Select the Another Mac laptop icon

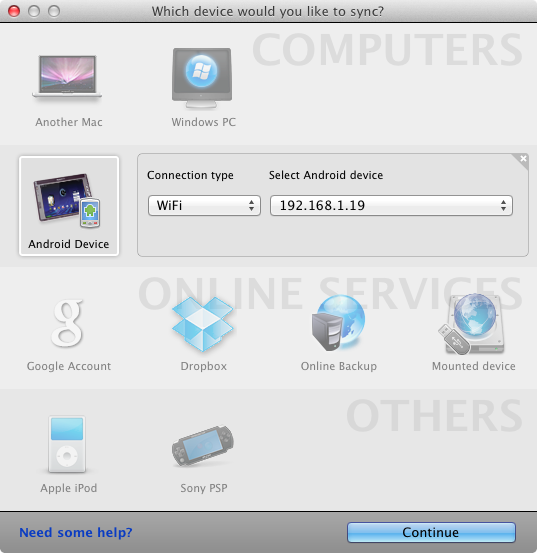(67, 77)
